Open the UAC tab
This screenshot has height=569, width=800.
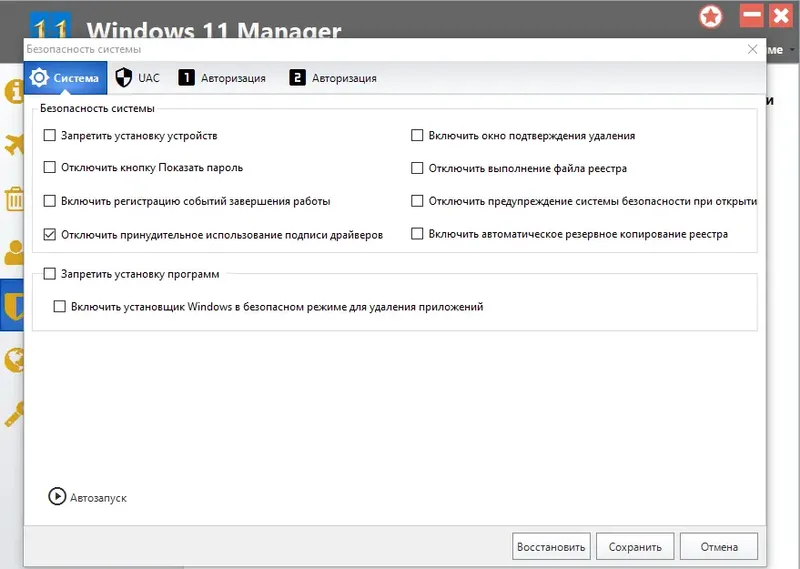click(137, 78)
